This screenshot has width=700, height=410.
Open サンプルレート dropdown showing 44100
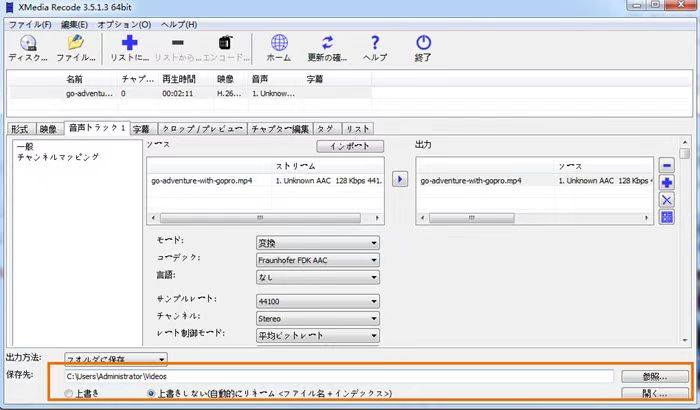point(318,301)
